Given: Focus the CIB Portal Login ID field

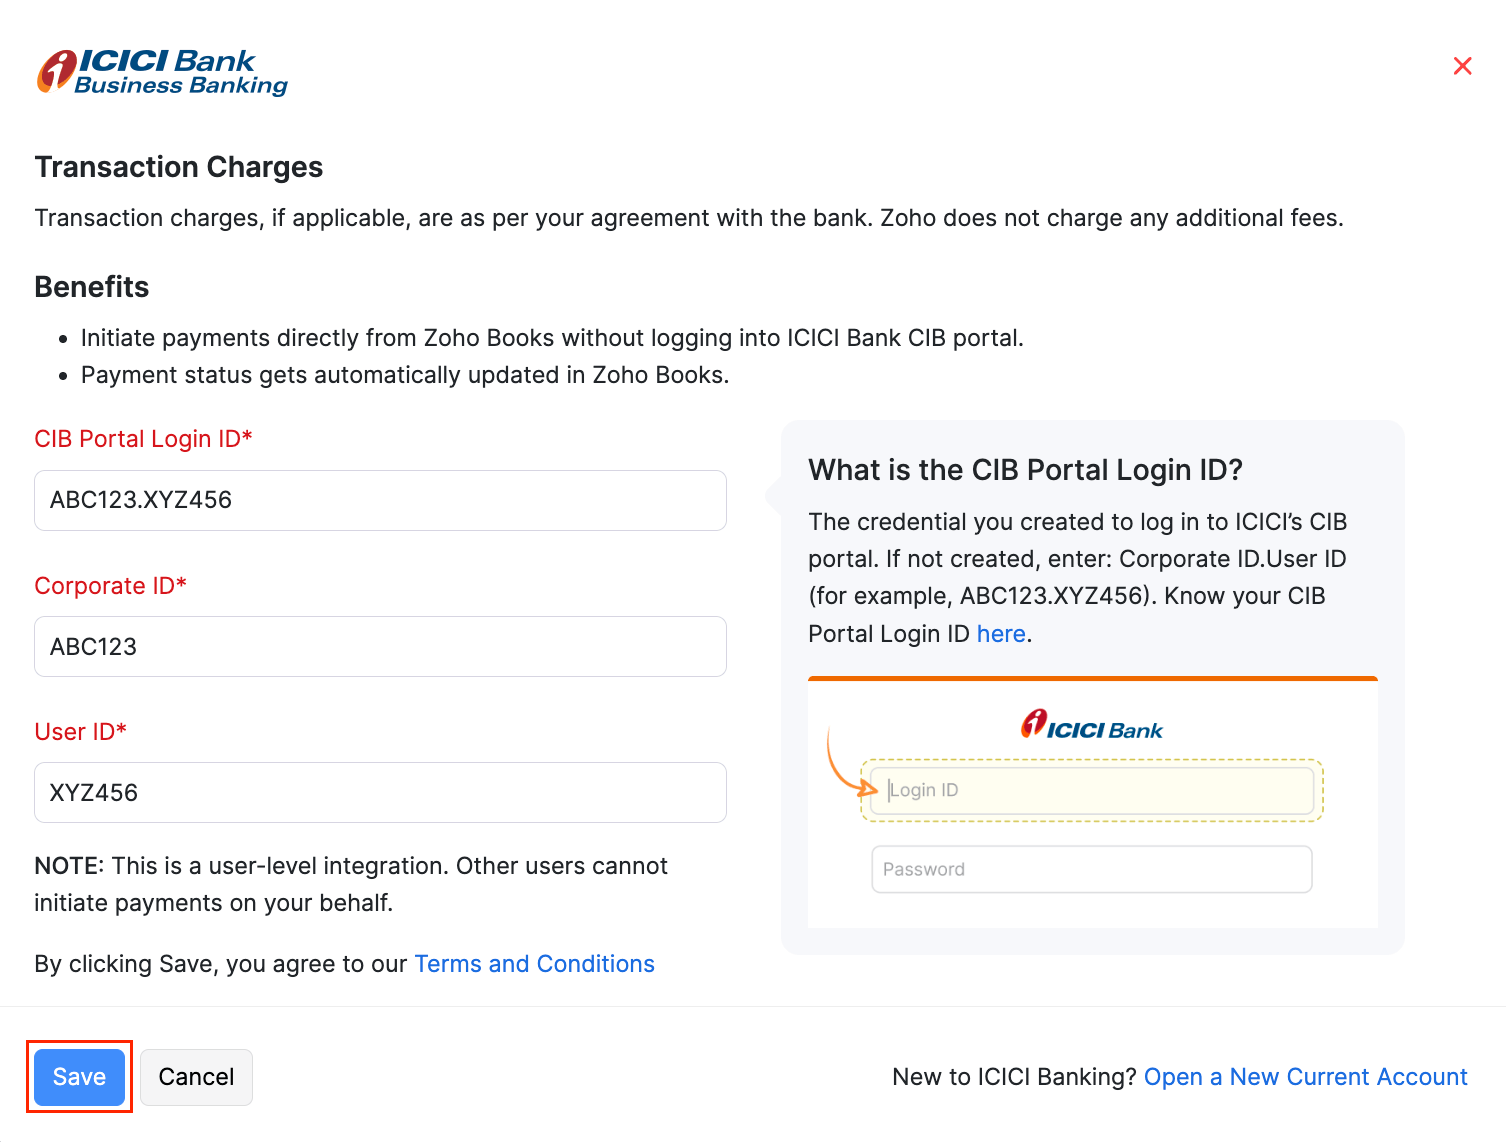Looking at the screenshot, I should pyautogui.click(x=380, y=500).
